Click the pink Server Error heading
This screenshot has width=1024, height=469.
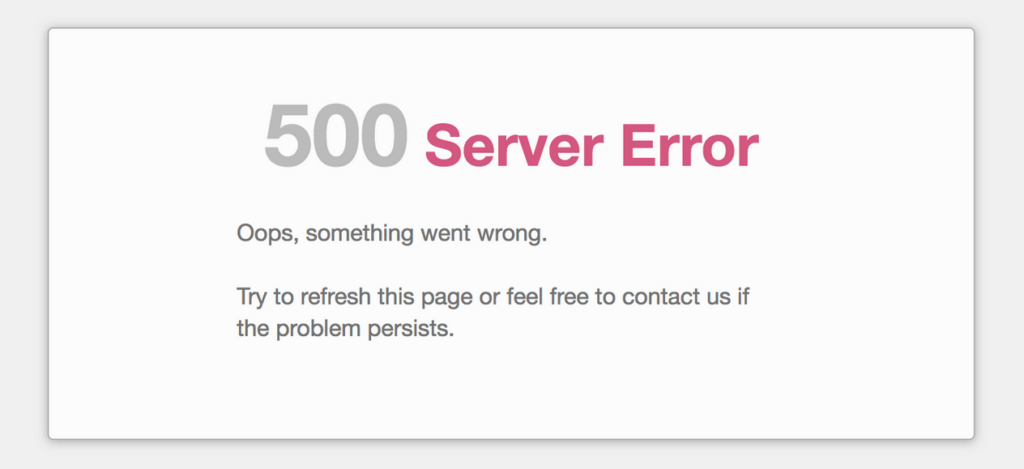click(x=592, y=146)
